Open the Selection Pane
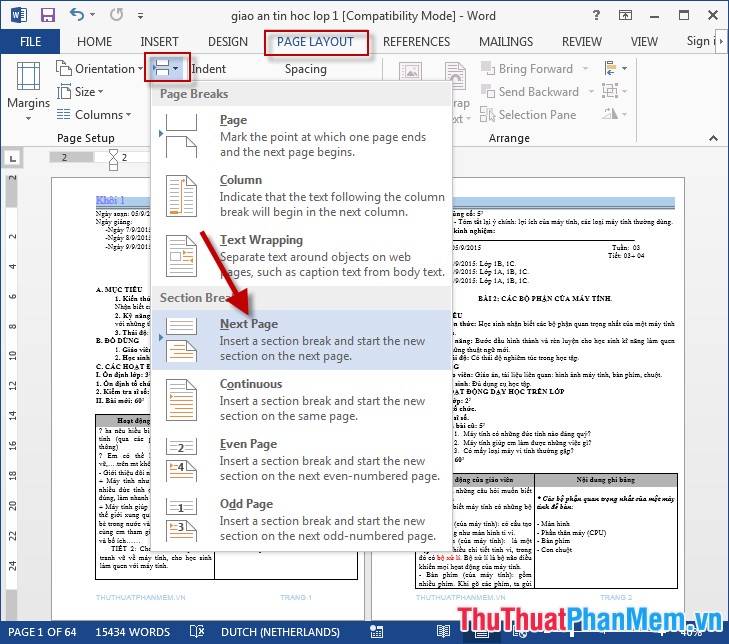This screenshot has height=644, width=729. (528, 114)
